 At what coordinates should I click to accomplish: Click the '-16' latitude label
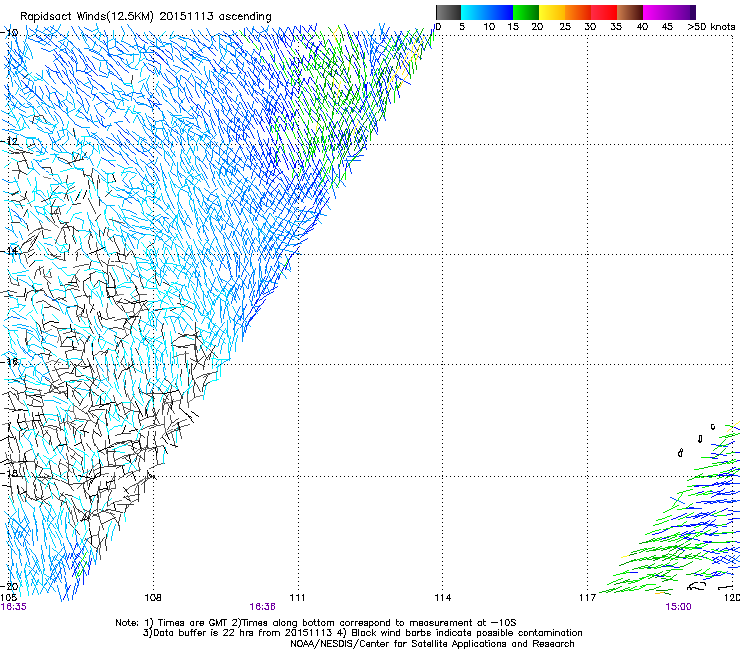coord(9,362)
